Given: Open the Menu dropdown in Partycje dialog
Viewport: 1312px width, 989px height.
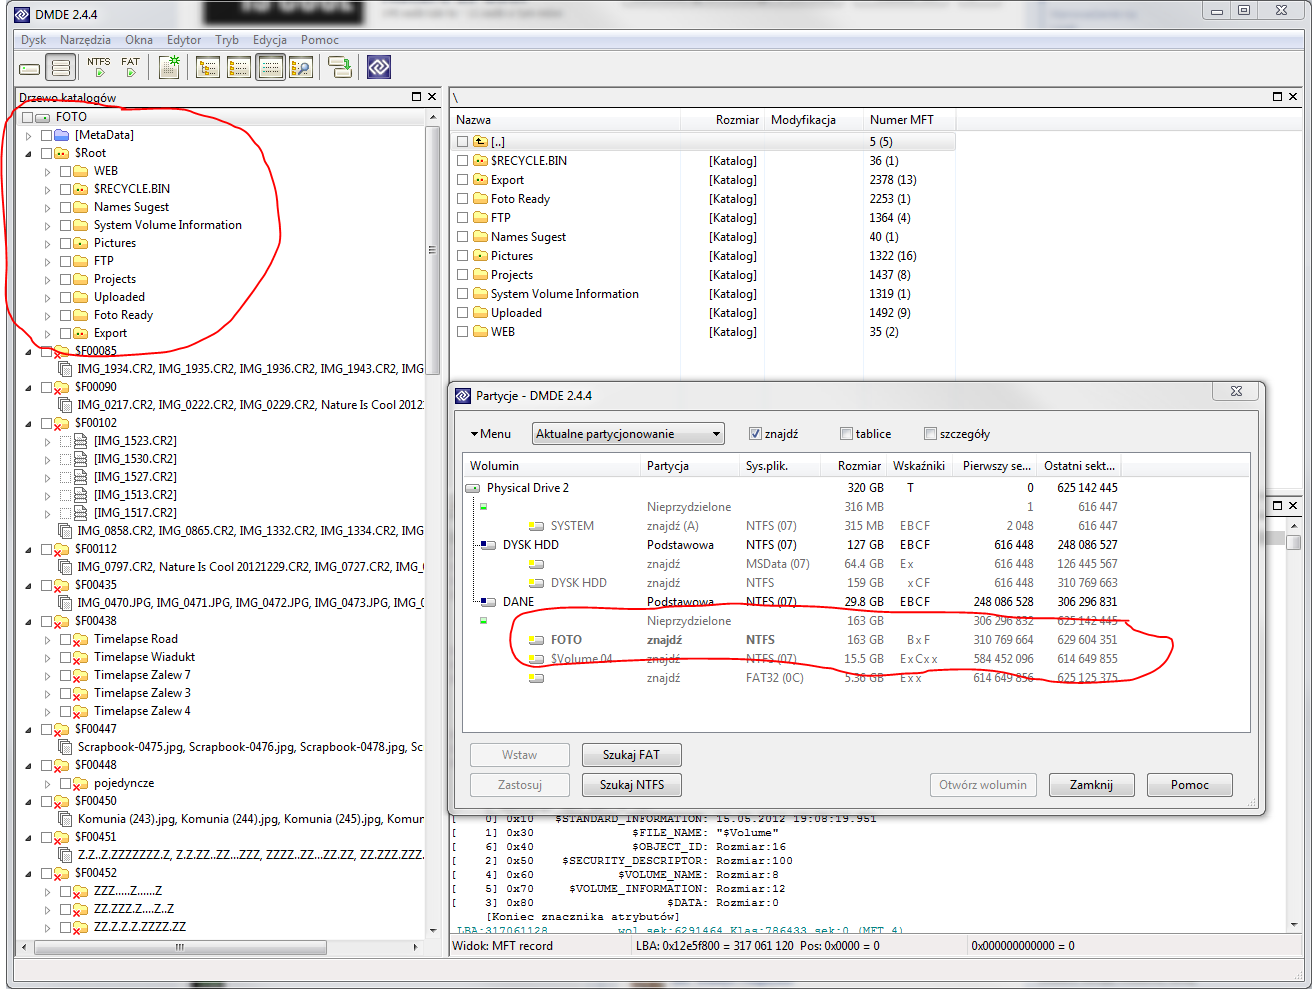Looking at the screenshot, I should [x=491, y=434].
